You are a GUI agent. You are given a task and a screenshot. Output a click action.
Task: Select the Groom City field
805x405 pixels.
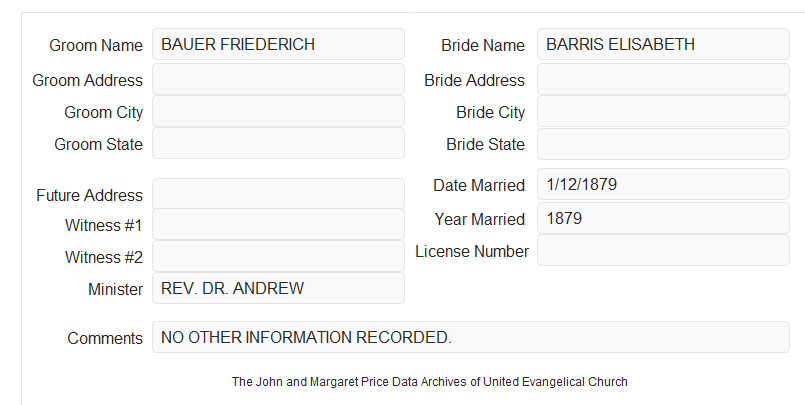pyautogui.click(x=278, y=111)
